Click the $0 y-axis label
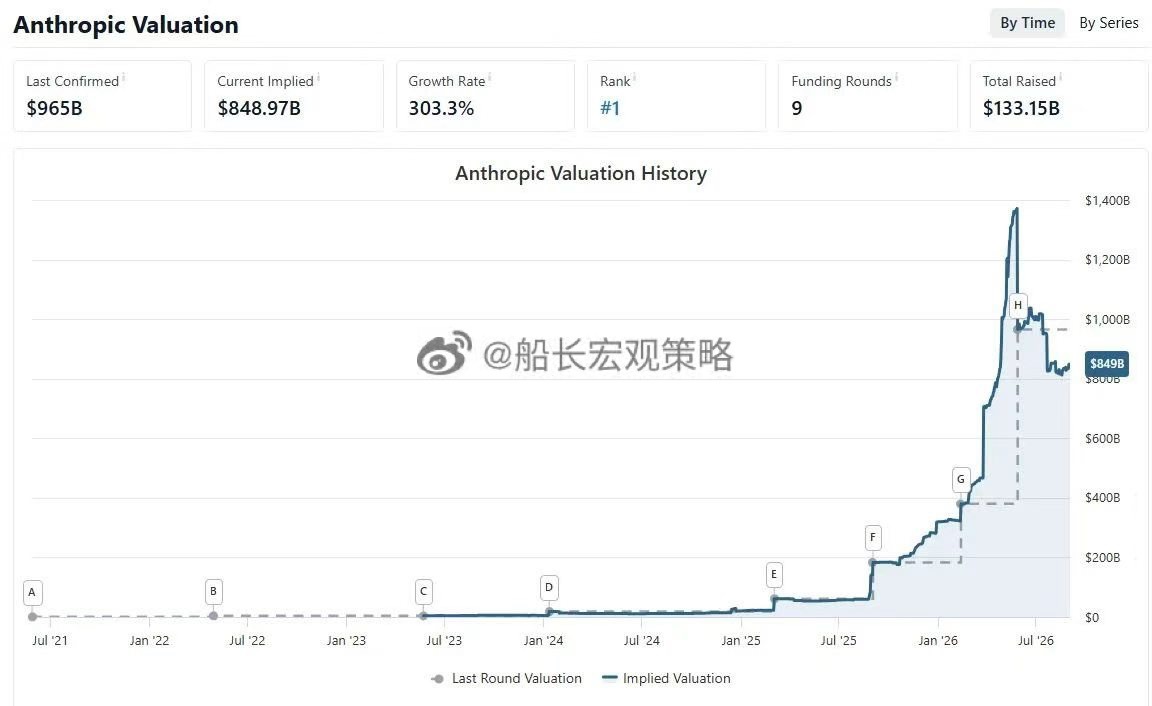Viewport: 1152px width, 706px height. [1092, 617]
